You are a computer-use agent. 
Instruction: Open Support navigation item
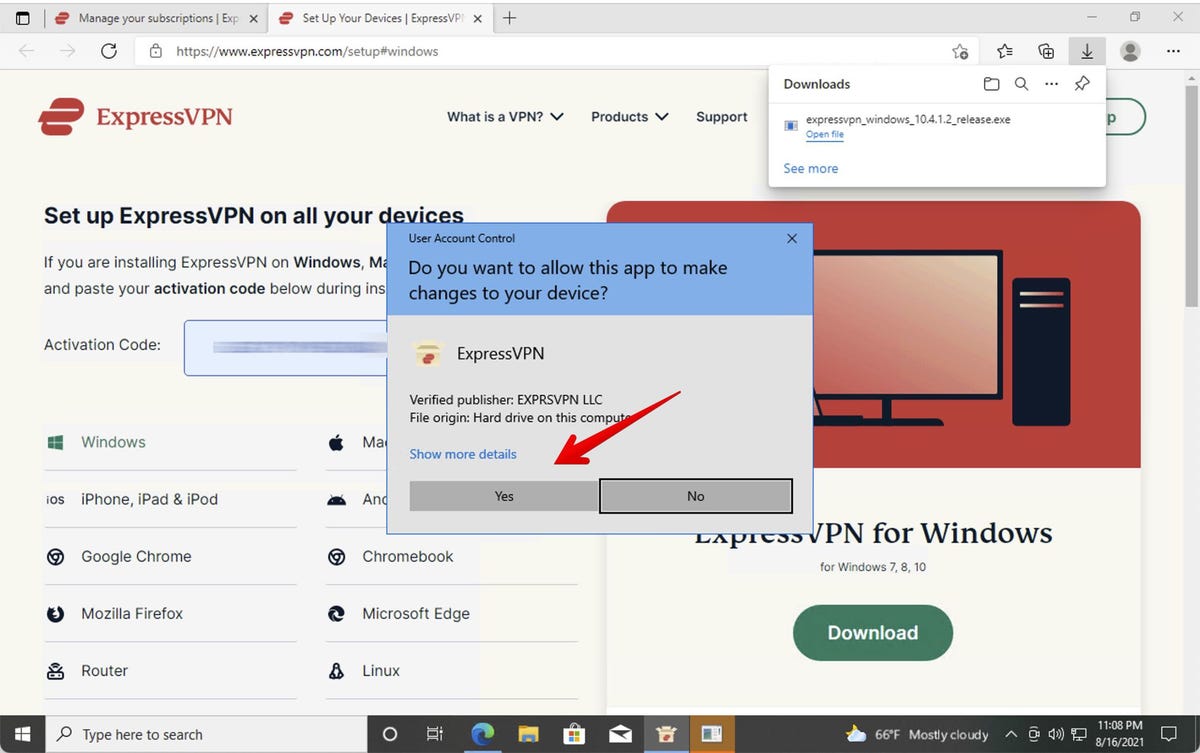(x=722, y=117)
